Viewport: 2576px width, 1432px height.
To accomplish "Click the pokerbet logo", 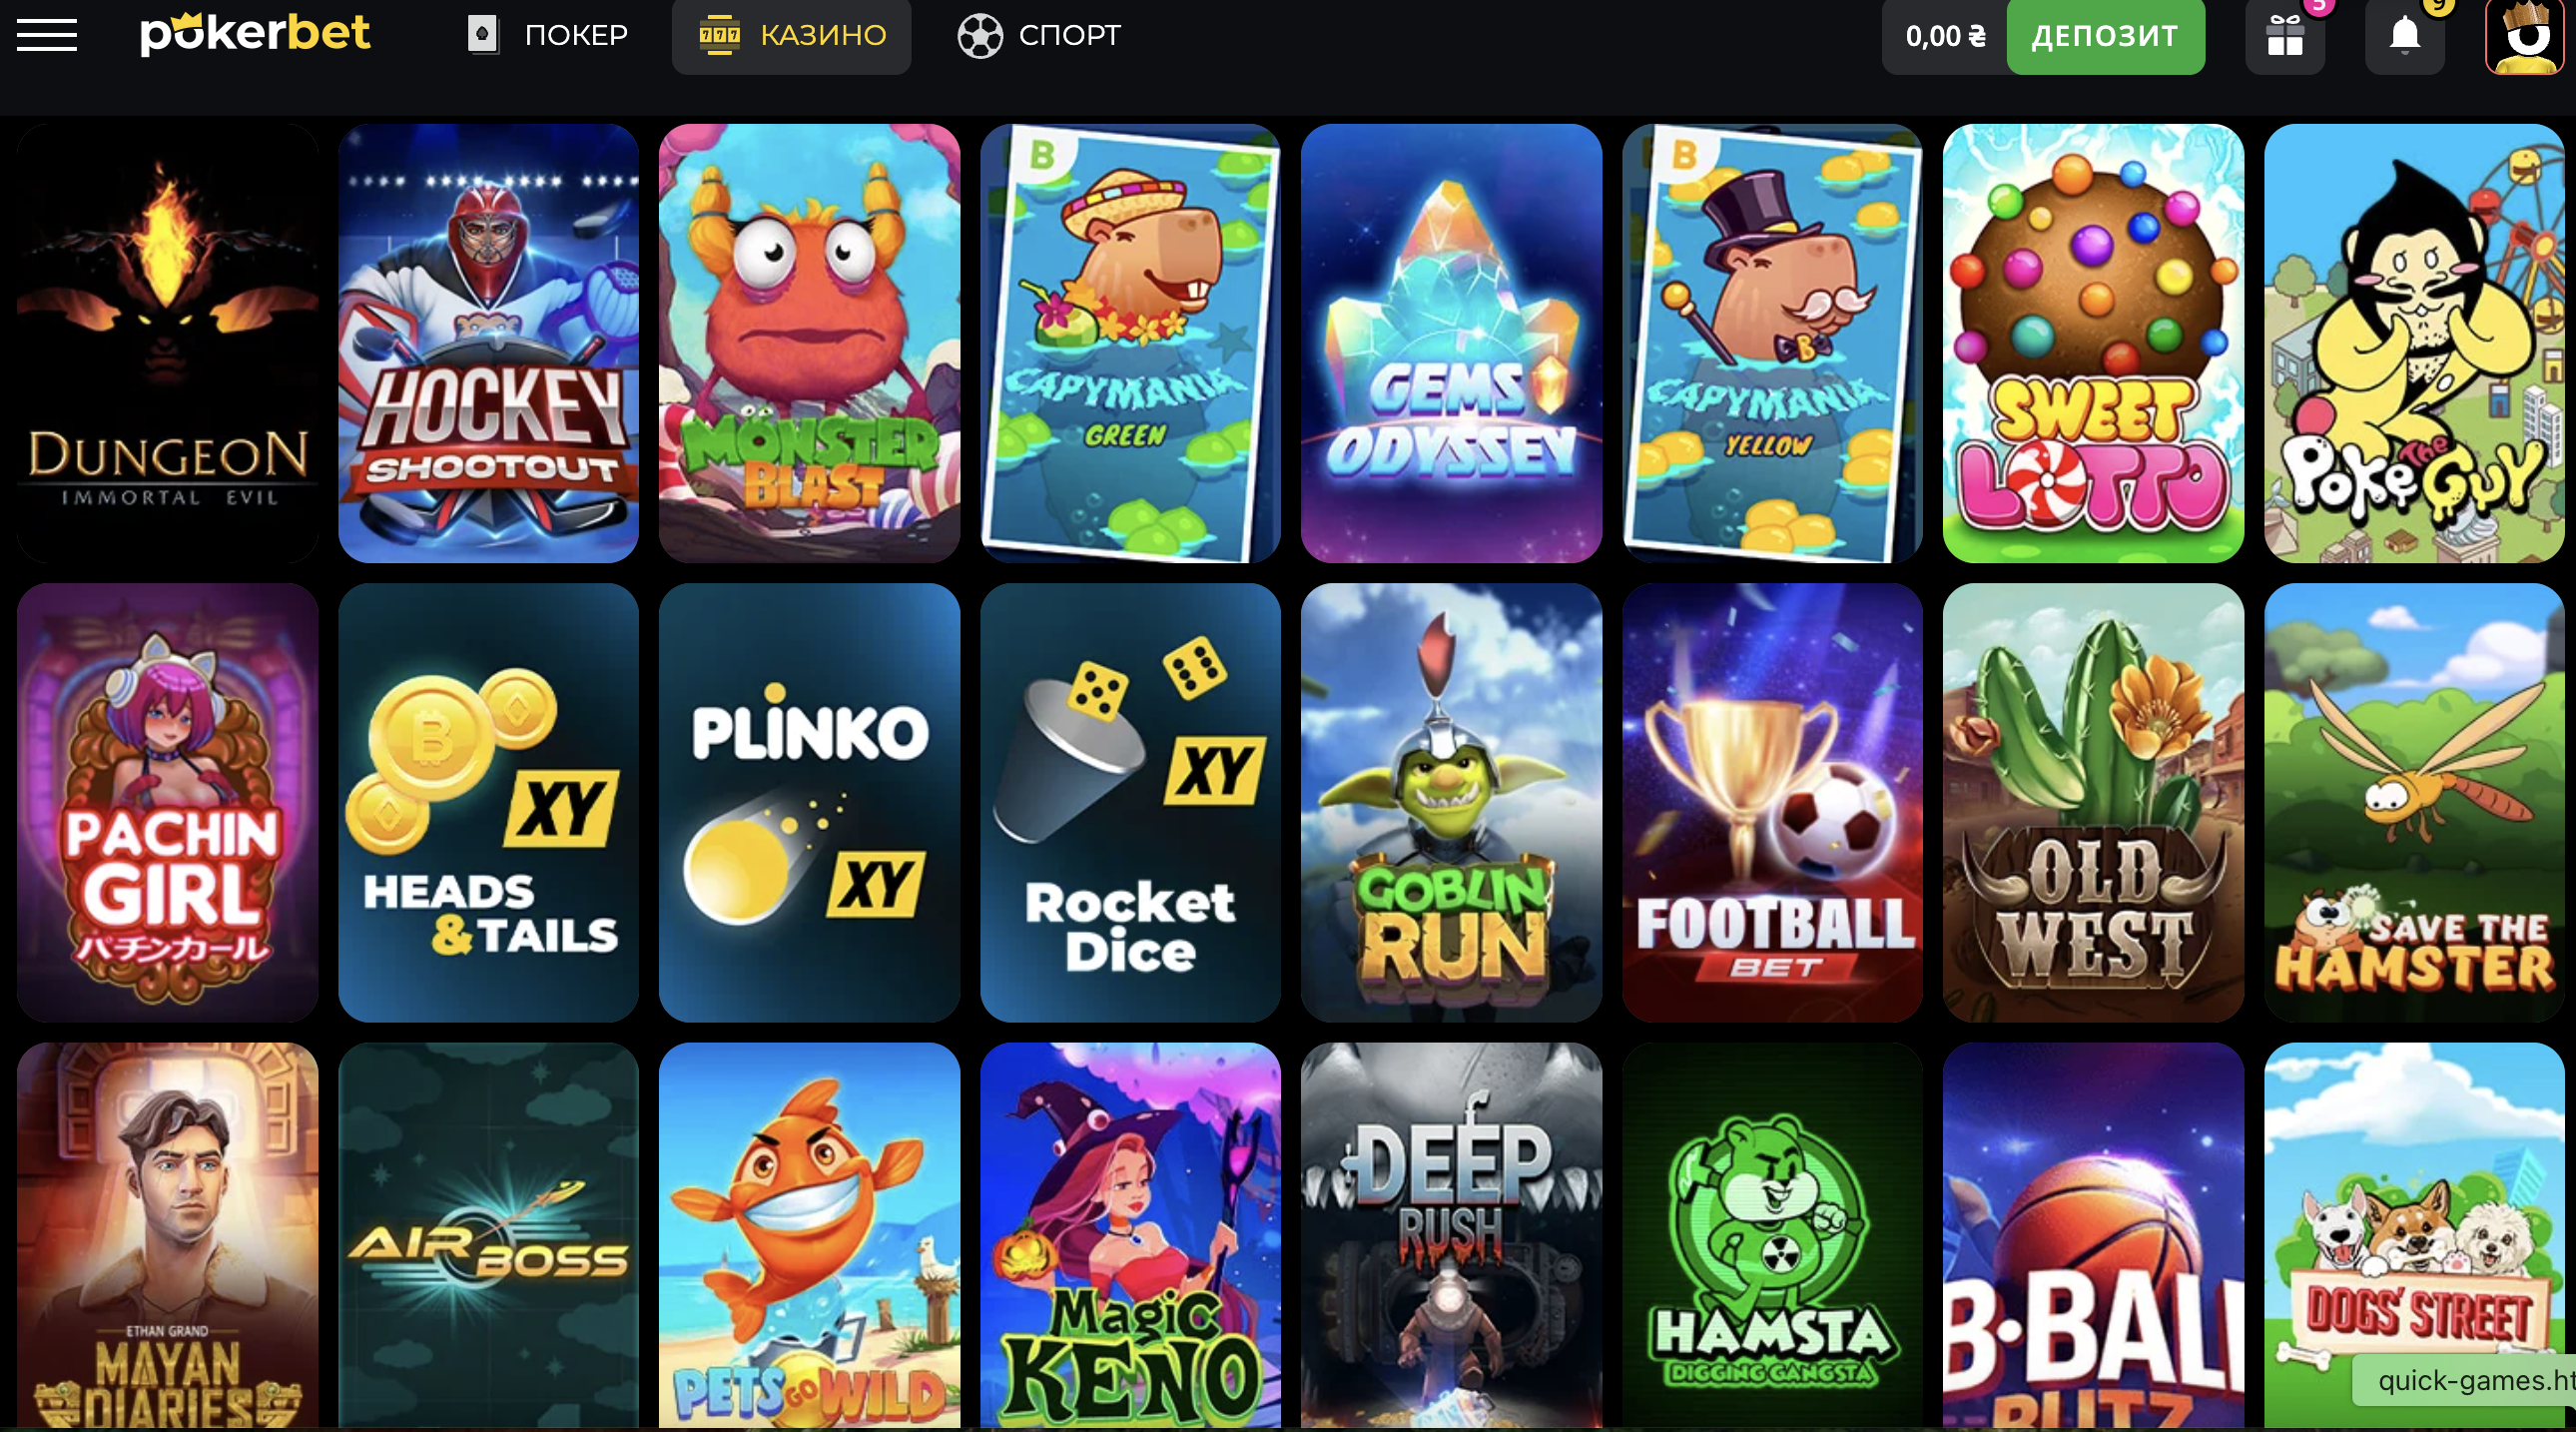I will (x=255, y=34).
